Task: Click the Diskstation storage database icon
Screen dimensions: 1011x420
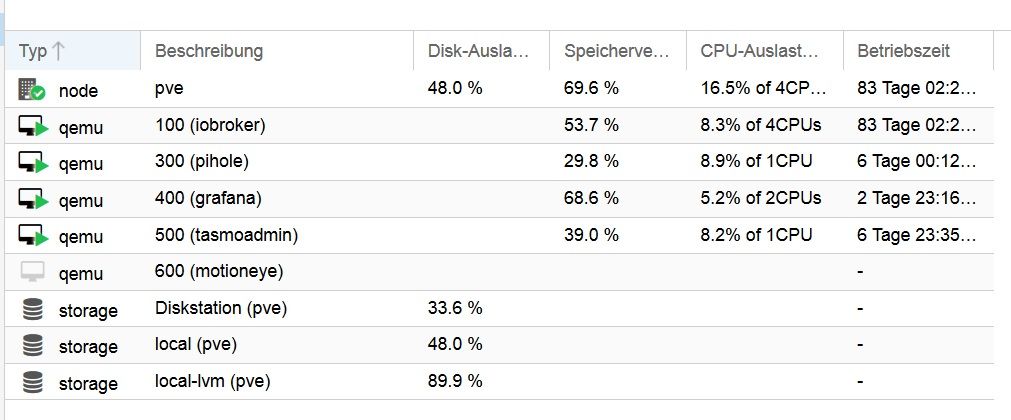Action: tap(32, 309)
